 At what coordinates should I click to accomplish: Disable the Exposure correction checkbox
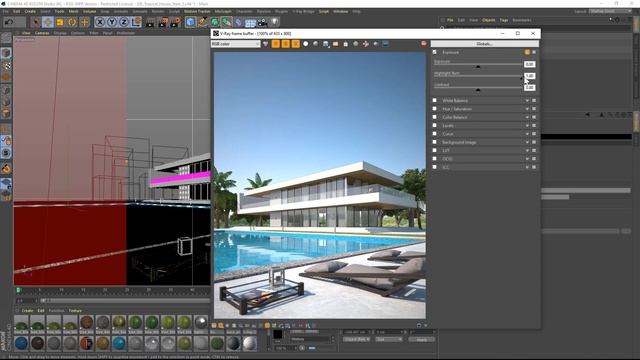click(x=435, y=52)
